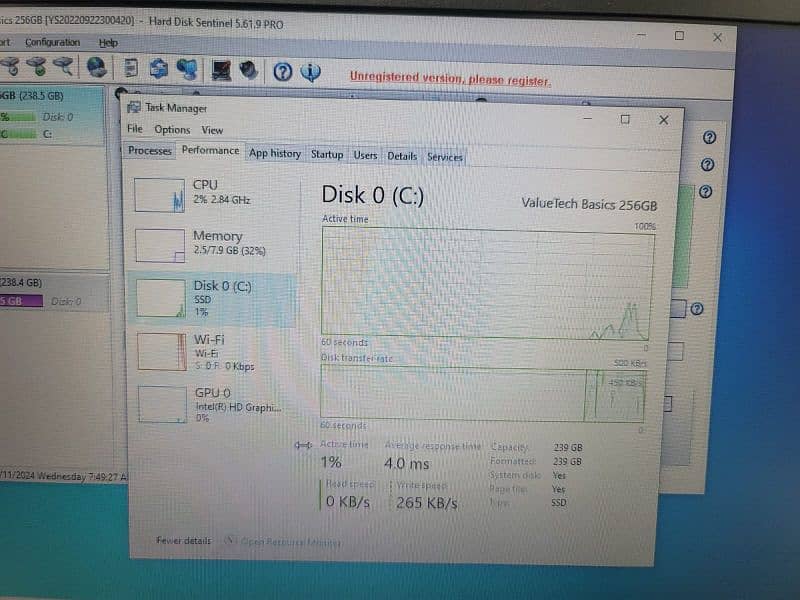Screen dimensions: 800x600
Task: Click the Task Manager title bar icon
Action: coord(135,108)
